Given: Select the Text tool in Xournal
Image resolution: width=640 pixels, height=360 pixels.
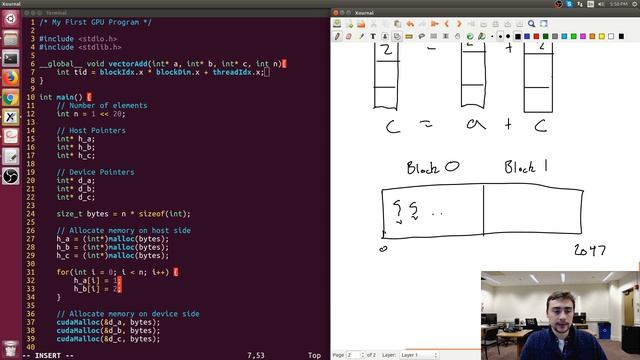Looking at the screenshot, I should click(373, 36).
